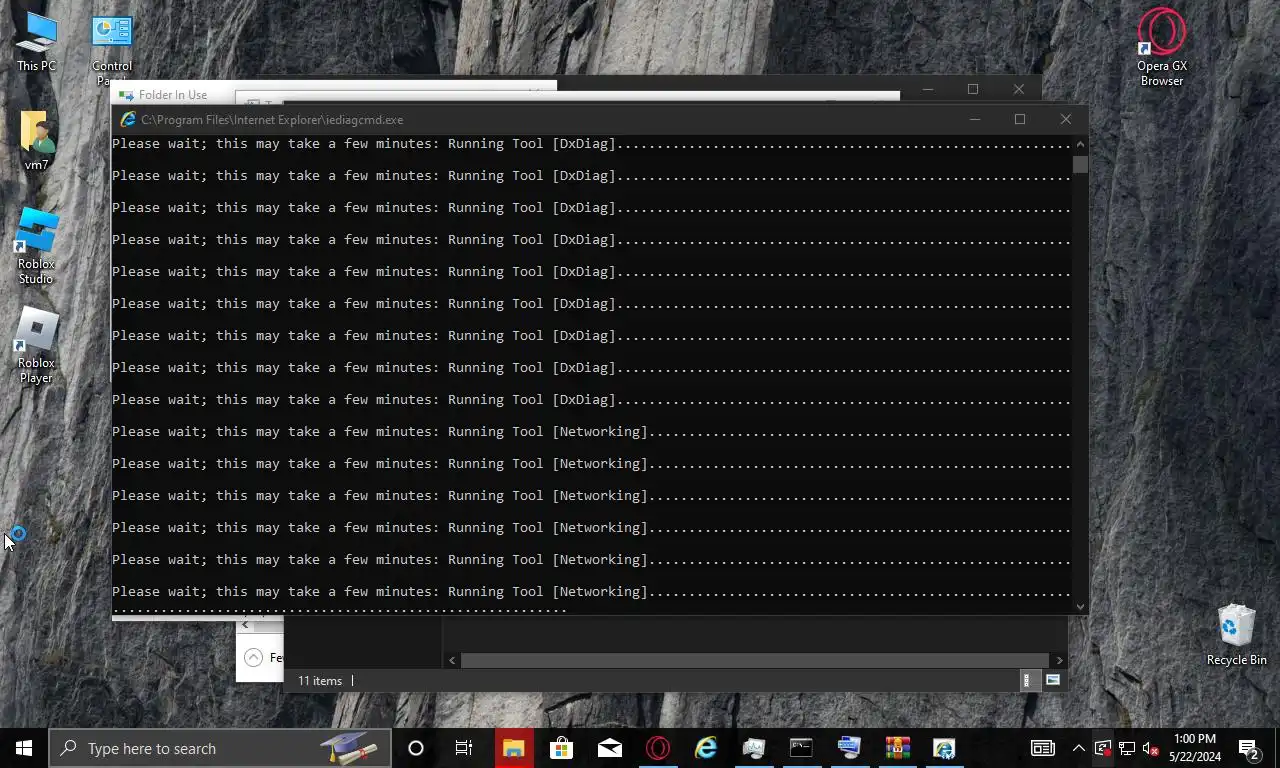Open Internet Explorer from the taskbar
The width and height of the screenshot is (1280, 768).
pyautogui.click(x=706, y=748)
